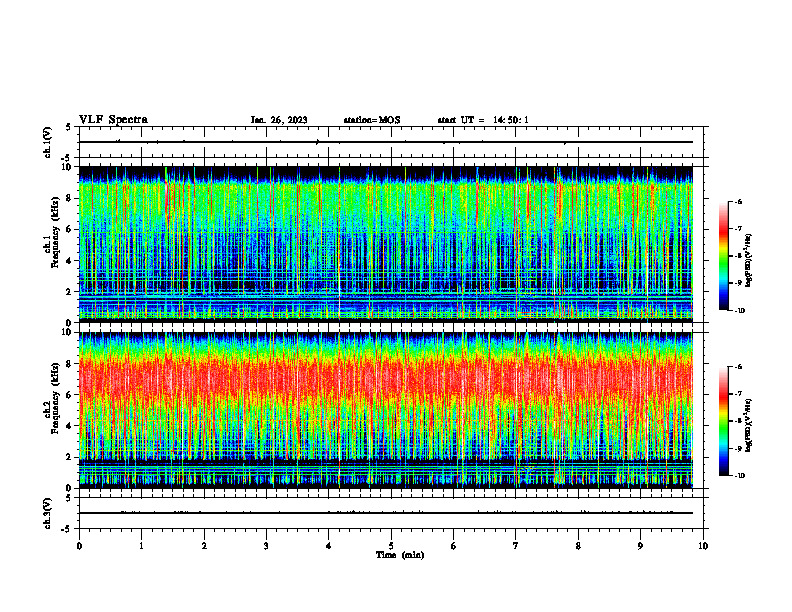Click time axis tick label '1'
The width and height of the screenshot is (792, 612).
pyautogui.click(x=141, y=546)
